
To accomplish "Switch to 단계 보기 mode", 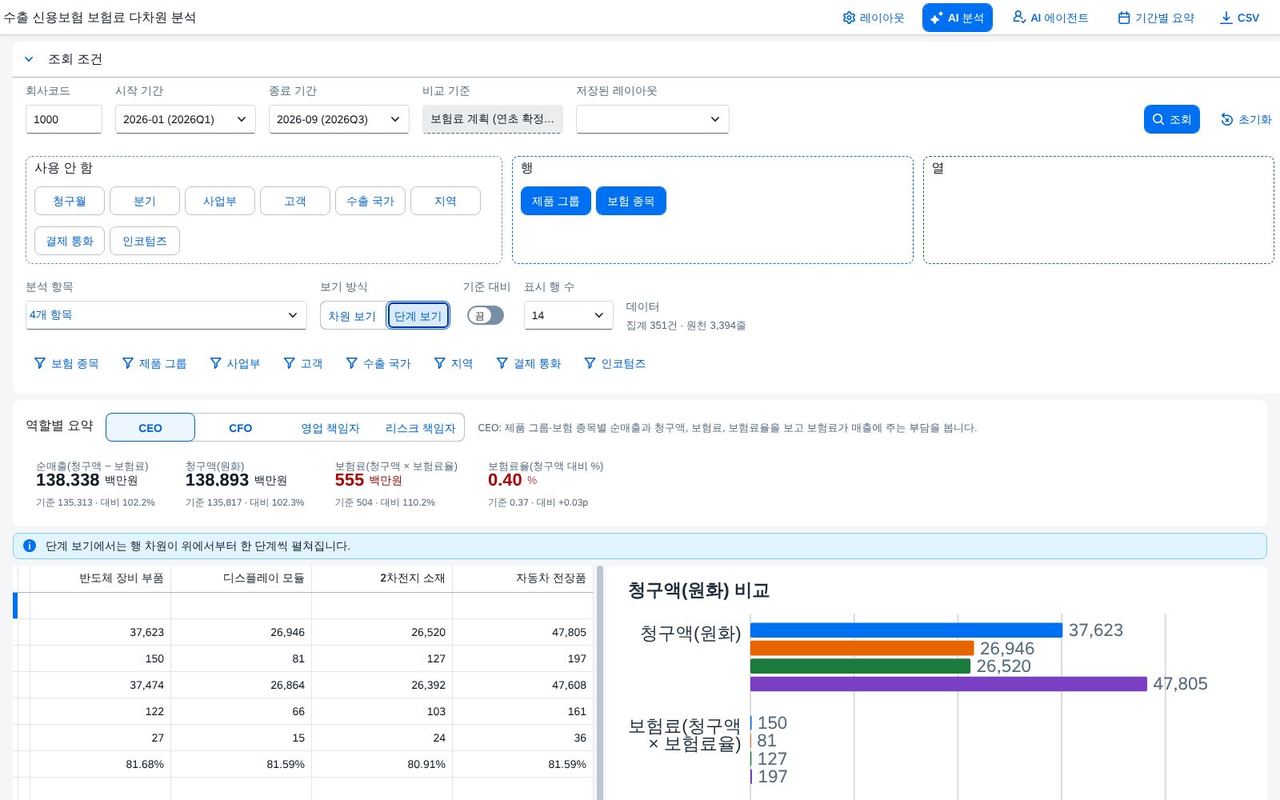I will (418, 316).
